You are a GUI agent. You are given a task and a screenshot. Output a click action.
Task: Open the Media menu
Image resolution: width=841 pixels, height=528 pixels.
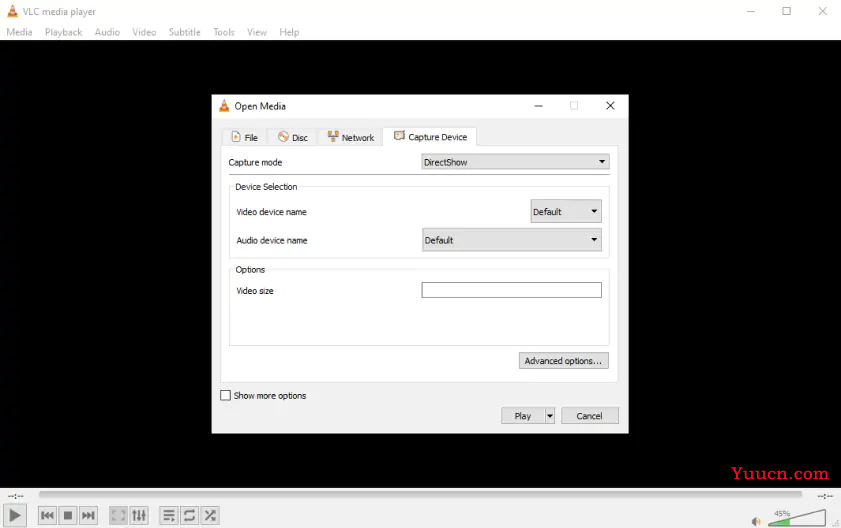point(19,32)
